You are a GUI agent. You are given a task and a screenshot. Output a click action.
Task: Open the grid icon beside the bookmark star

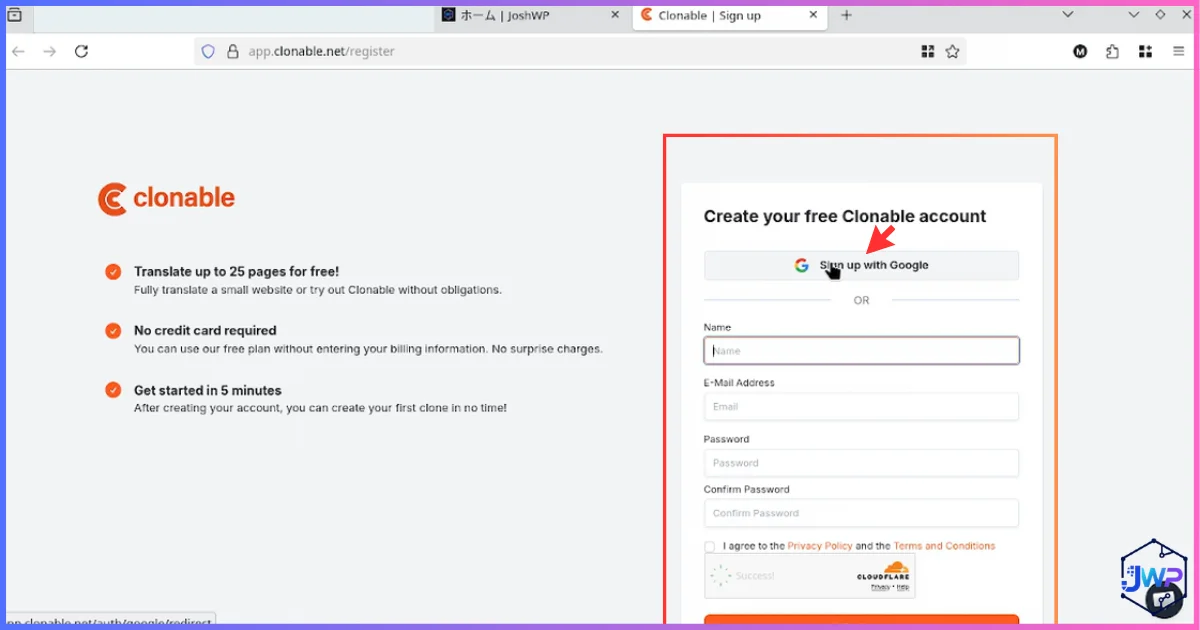[927, 51]
